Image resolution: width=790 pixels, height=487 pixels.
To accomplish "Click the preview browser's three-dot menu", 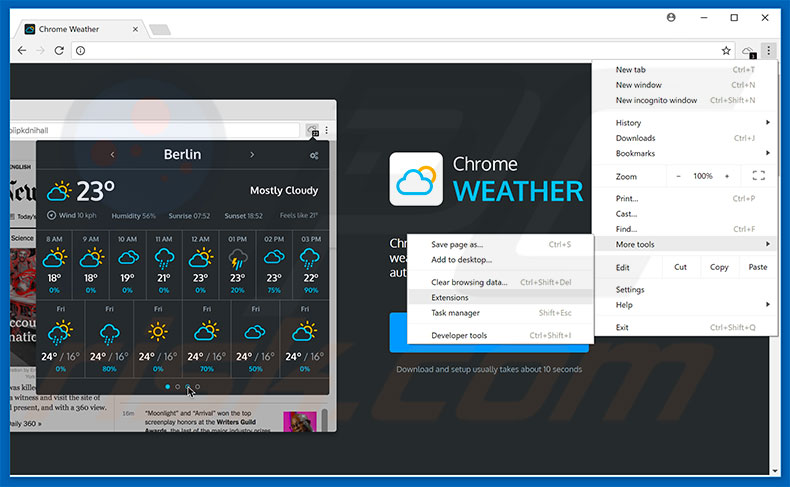I will pyautogui.click(x=326, y=130).
